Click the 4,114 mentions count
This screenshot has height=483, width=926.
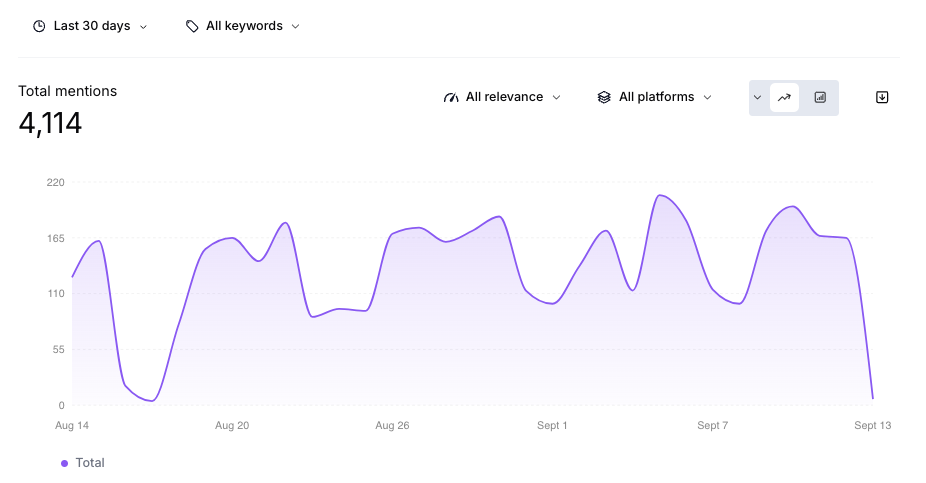50,123
